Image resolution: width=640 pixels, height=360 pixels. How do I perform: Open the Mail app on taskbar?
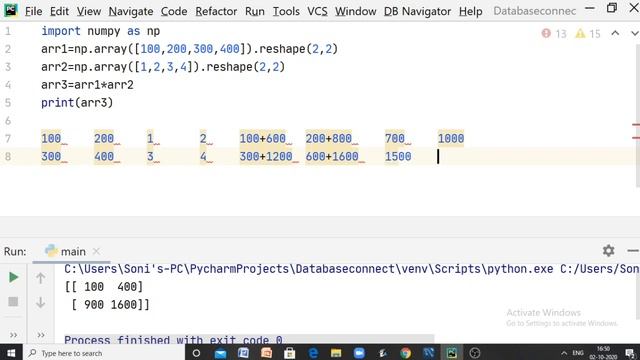220,353
